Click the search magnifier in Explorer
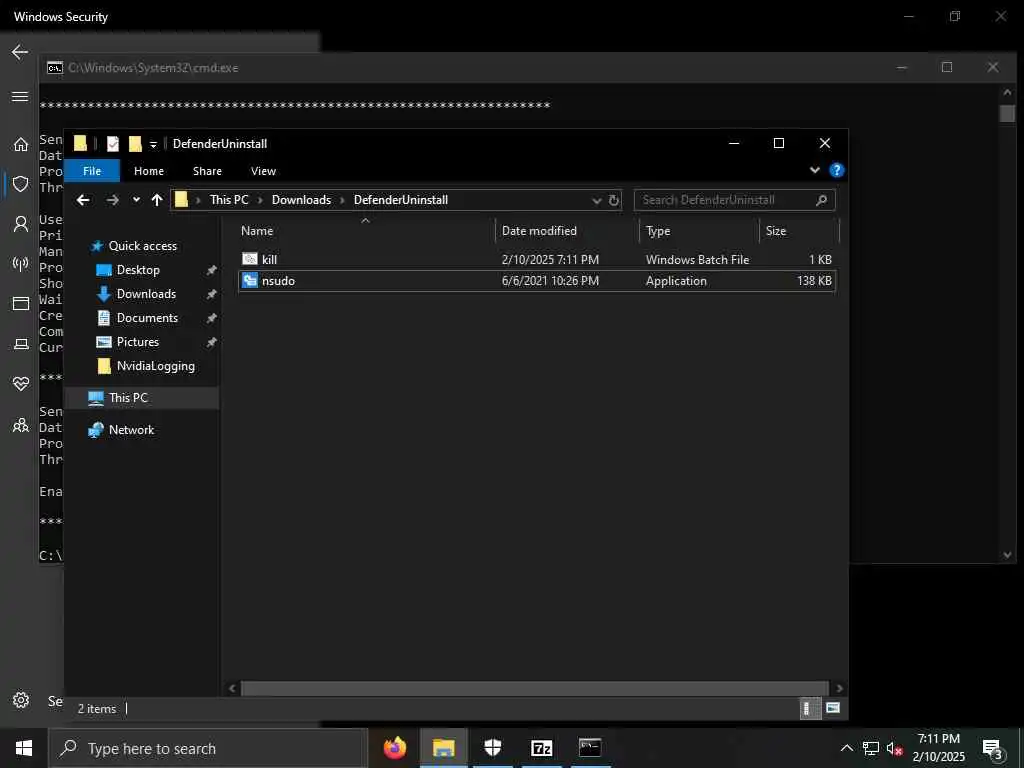1024x768 pixels. tap(822, 200)
